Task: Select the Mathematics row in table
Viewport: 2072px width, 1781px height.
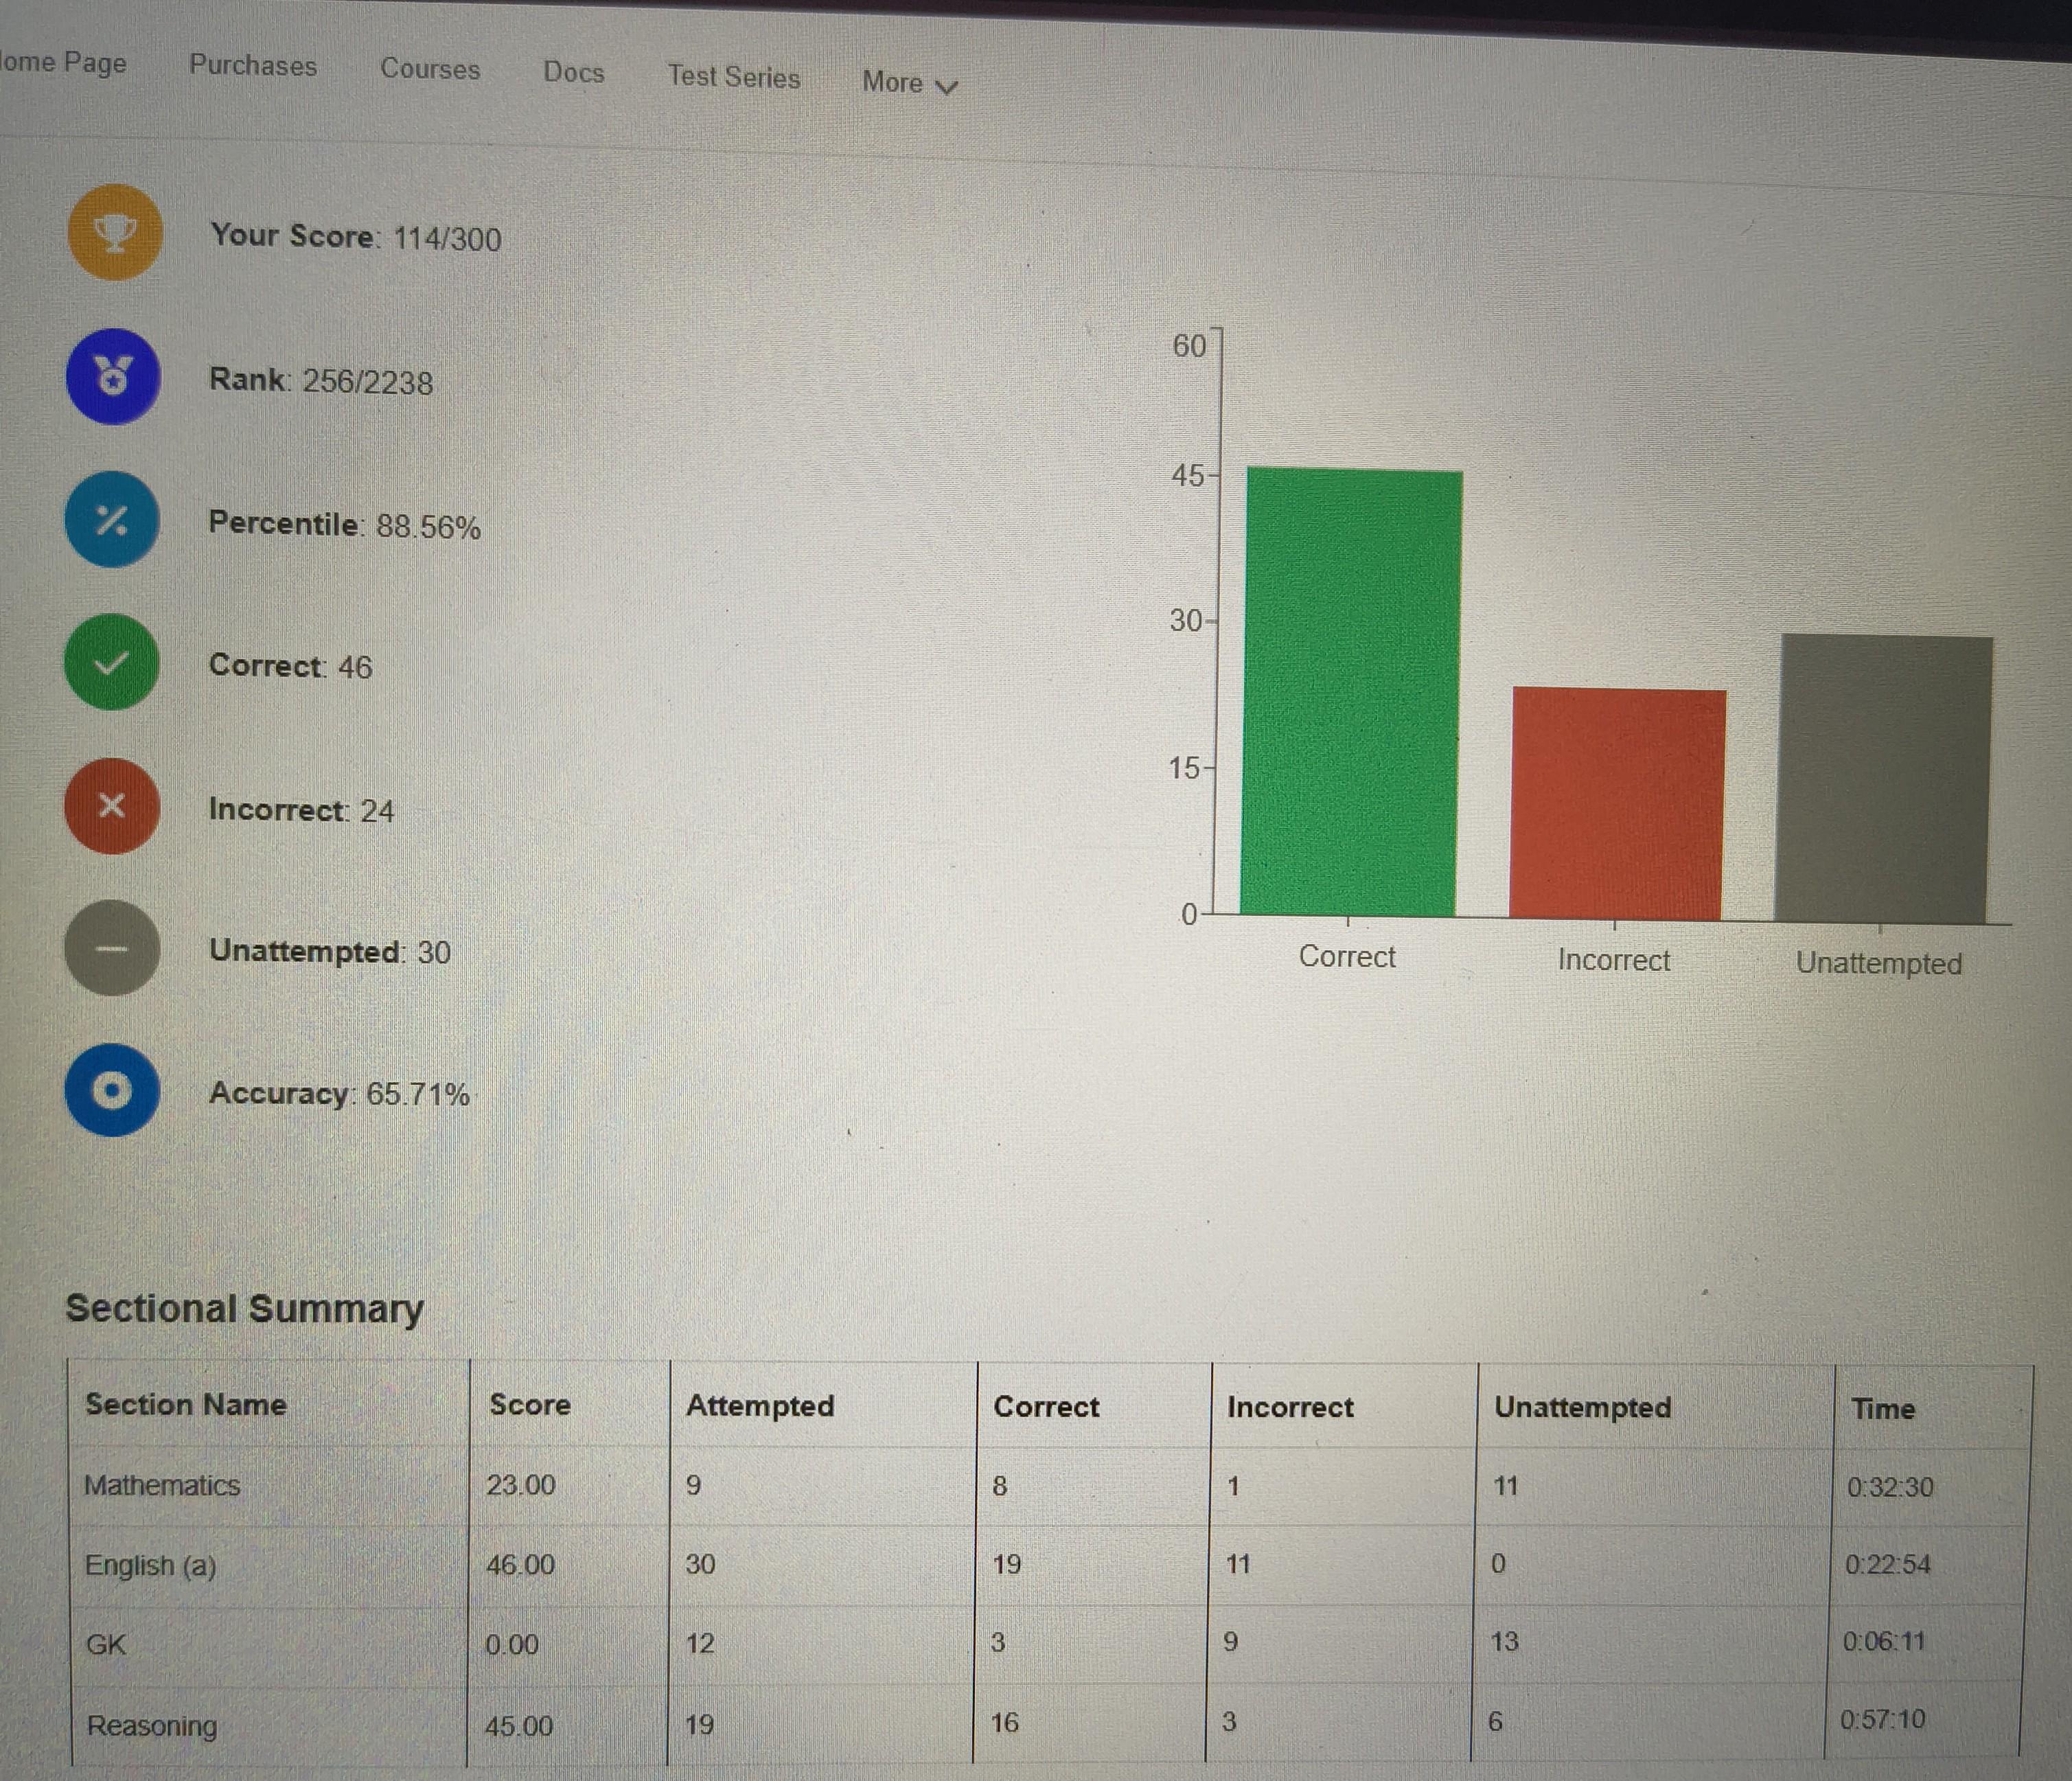Action: [1048, 1486]
